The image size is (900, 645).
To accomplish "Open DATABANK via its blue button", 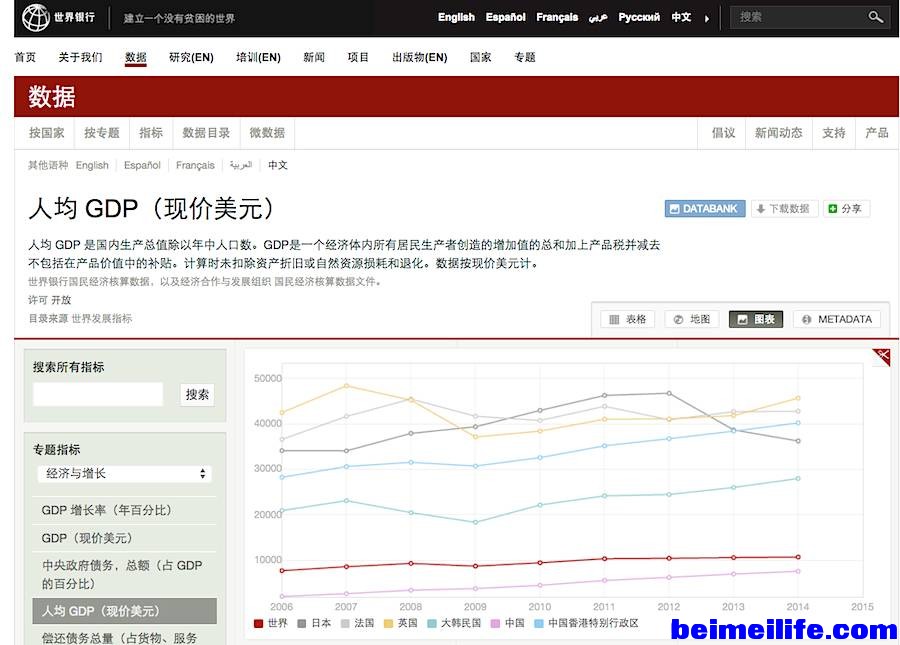I will pos(704,209).
